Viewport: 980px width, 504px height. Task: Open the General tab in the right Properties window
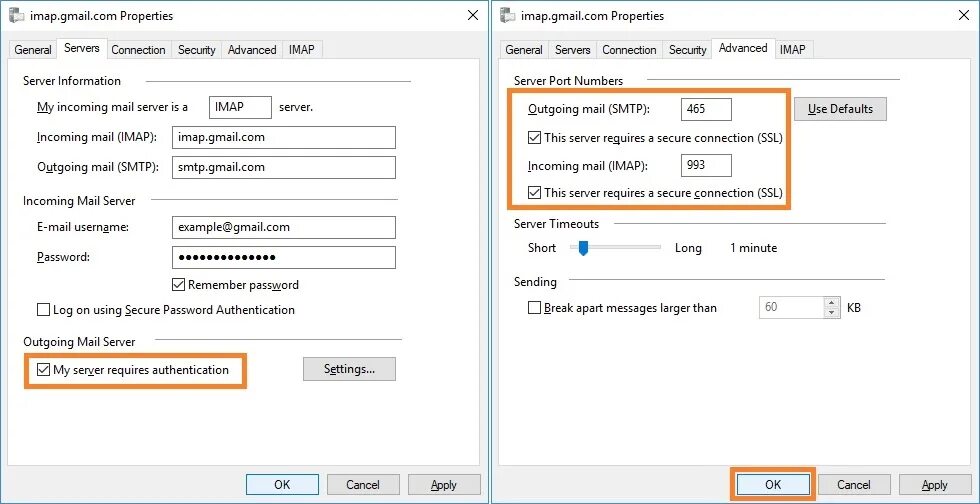524,50
